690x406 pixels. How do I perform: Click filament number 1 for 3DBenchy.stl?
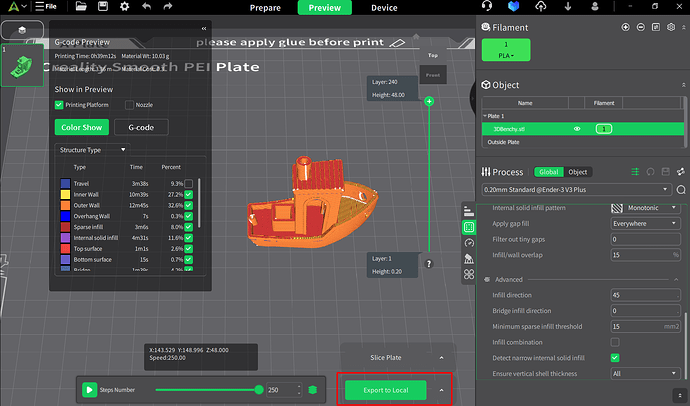click(604, 129)
